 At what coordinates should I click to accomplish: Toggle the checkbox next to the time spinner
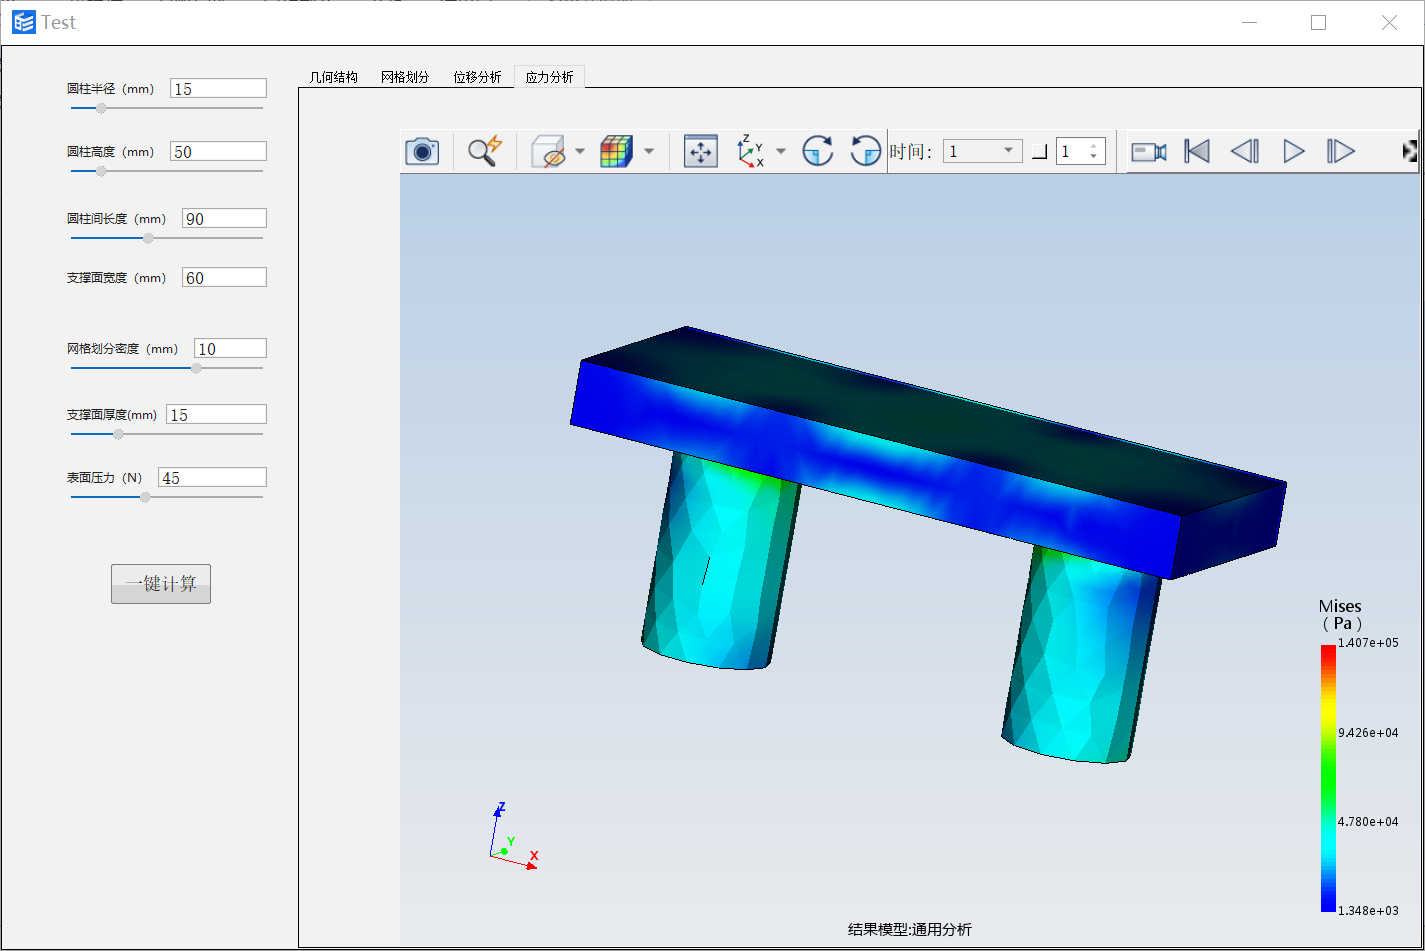(1040, 152)
